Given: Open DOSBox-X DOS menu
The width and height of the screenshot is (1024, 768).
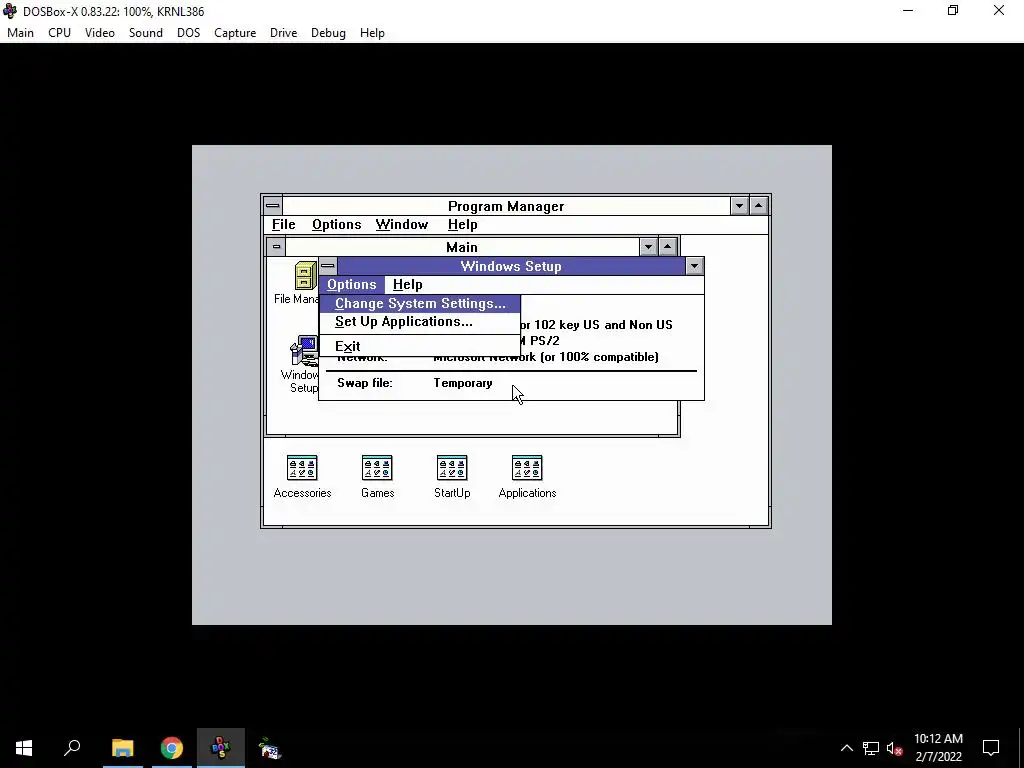Looking at the screenshot, I should tap(189, 33).
